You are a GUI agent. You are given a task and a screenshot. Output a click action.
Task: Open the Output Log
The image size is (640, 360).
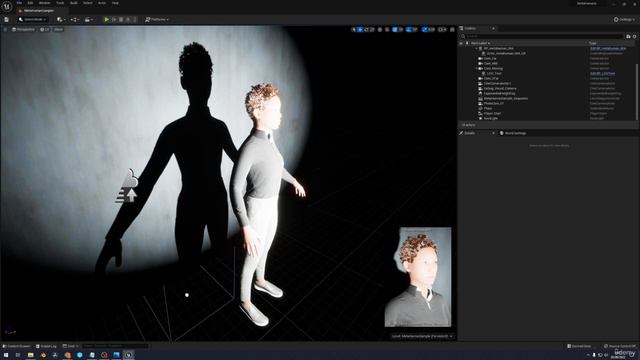[x=46, y=346]
